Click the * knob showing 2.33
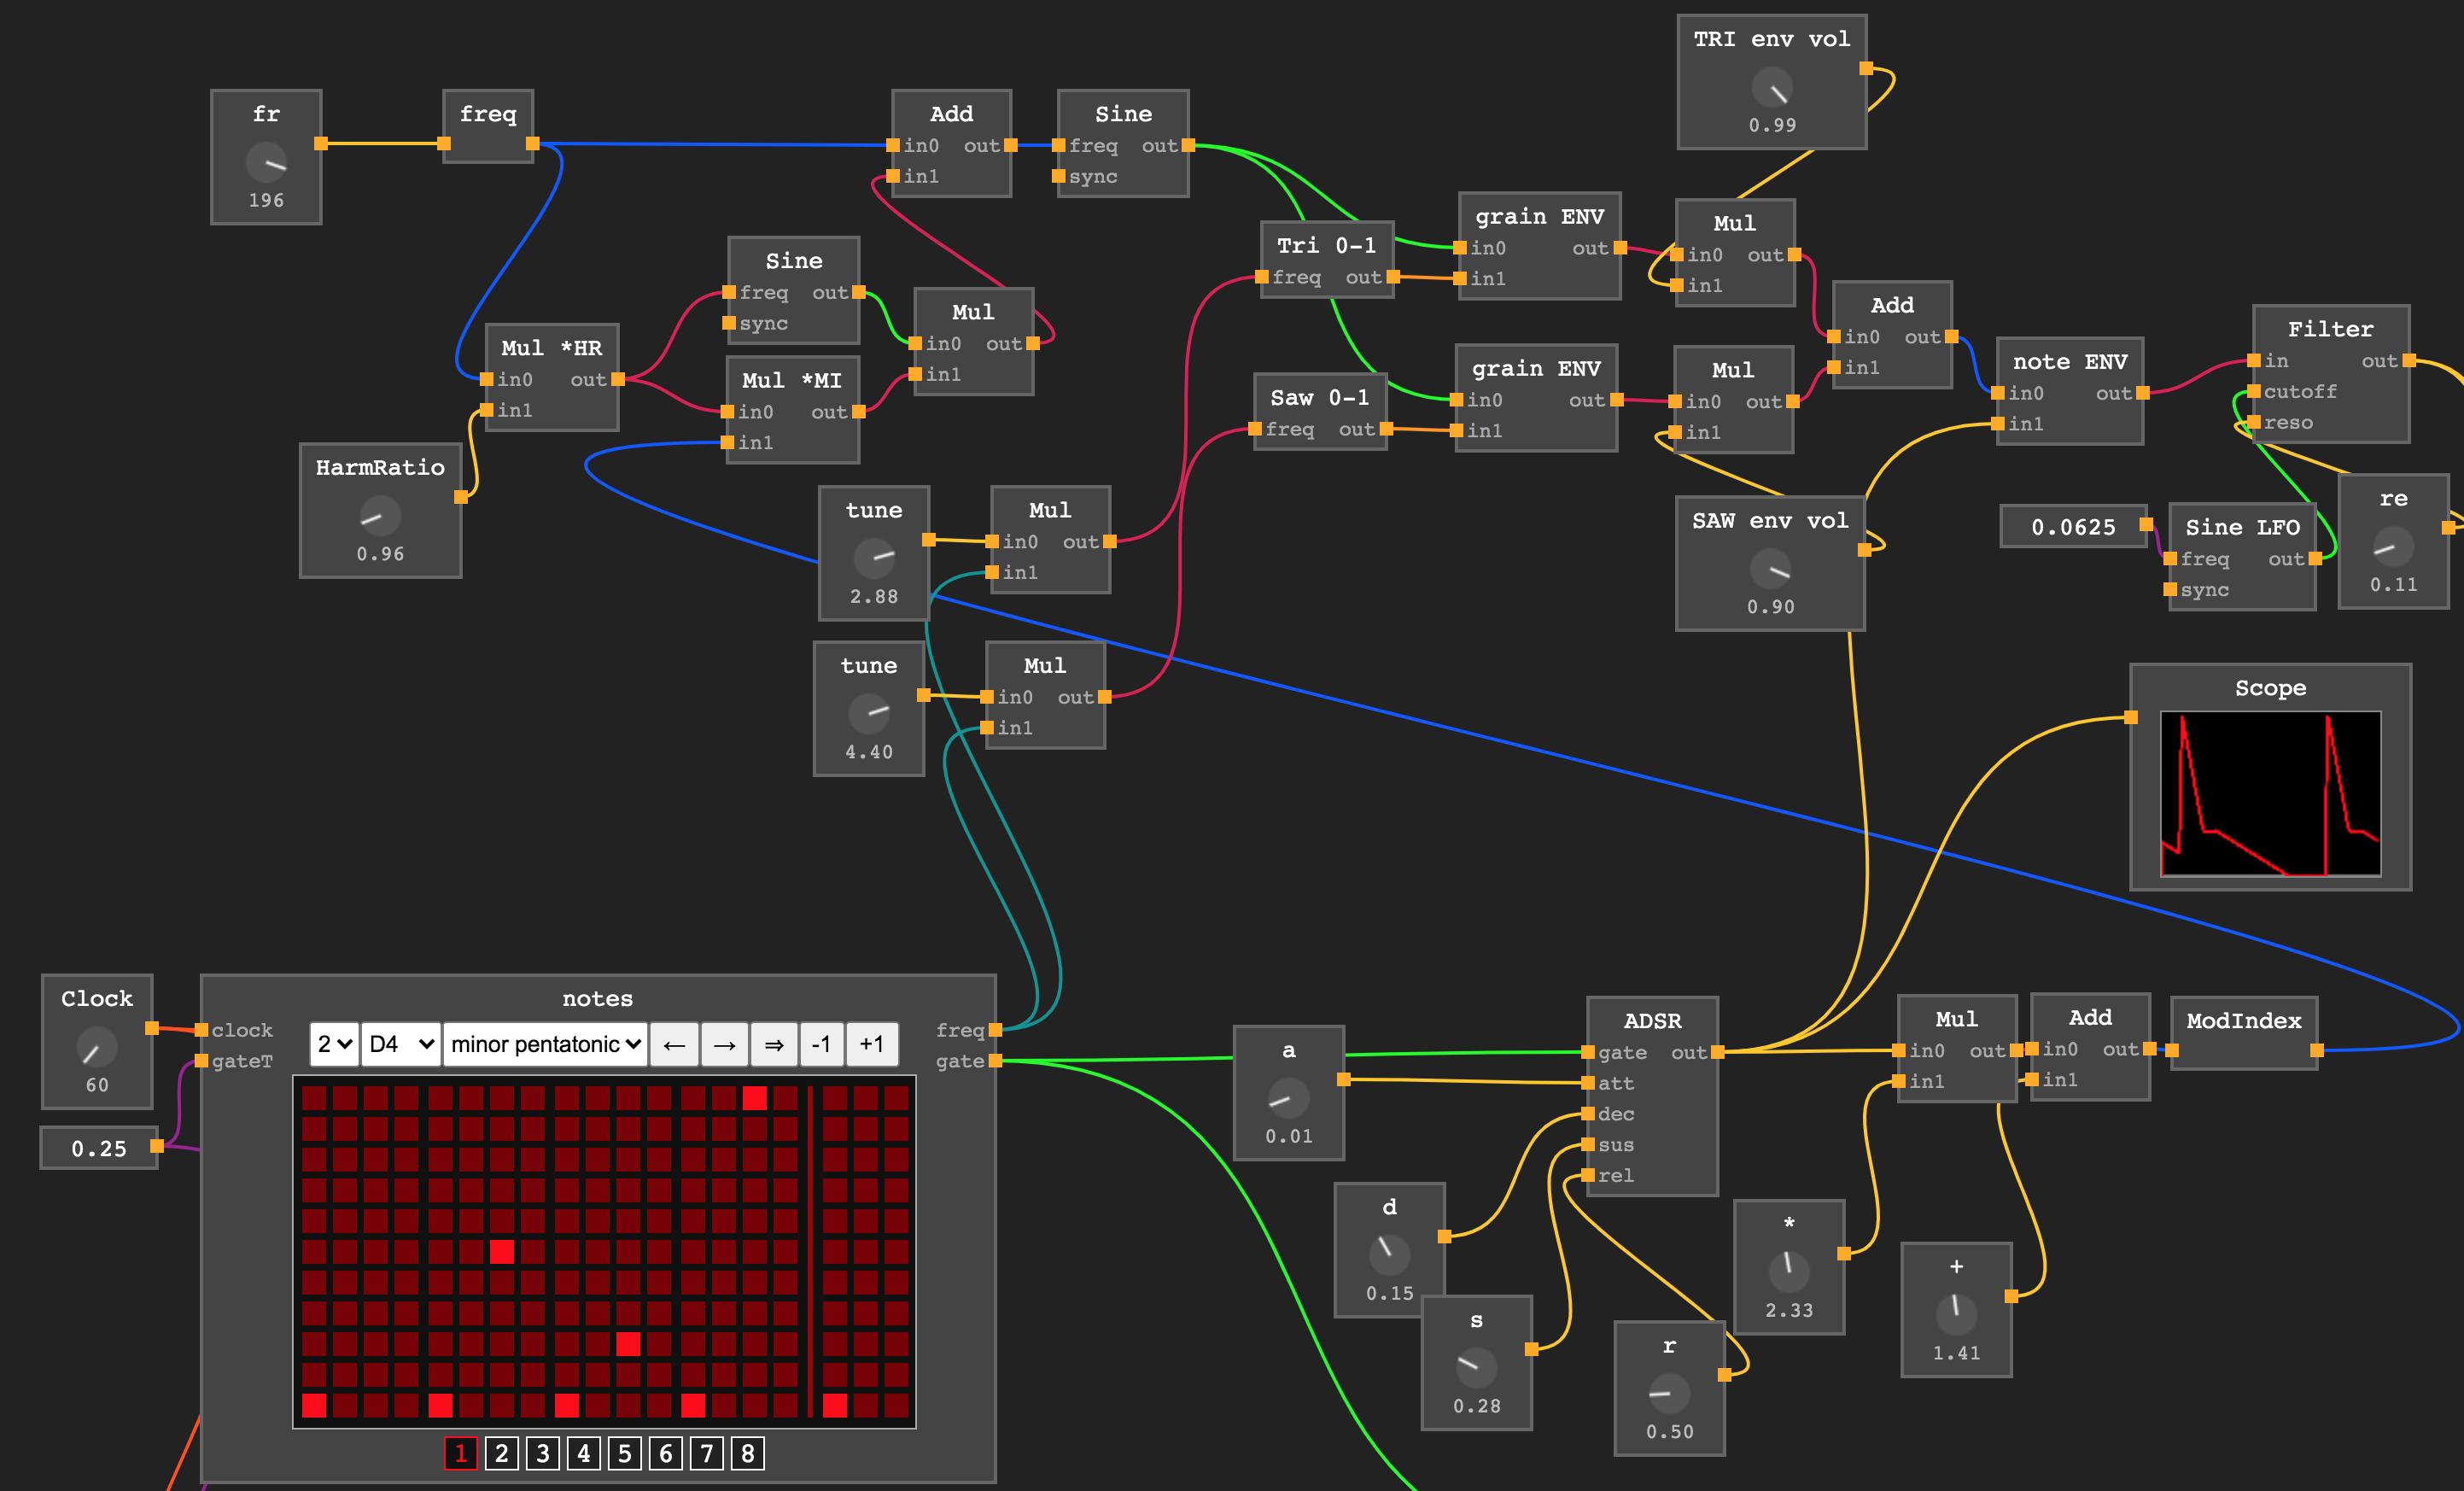The height and width of the screenshot is (1491, 2464). (1788, 1272)
